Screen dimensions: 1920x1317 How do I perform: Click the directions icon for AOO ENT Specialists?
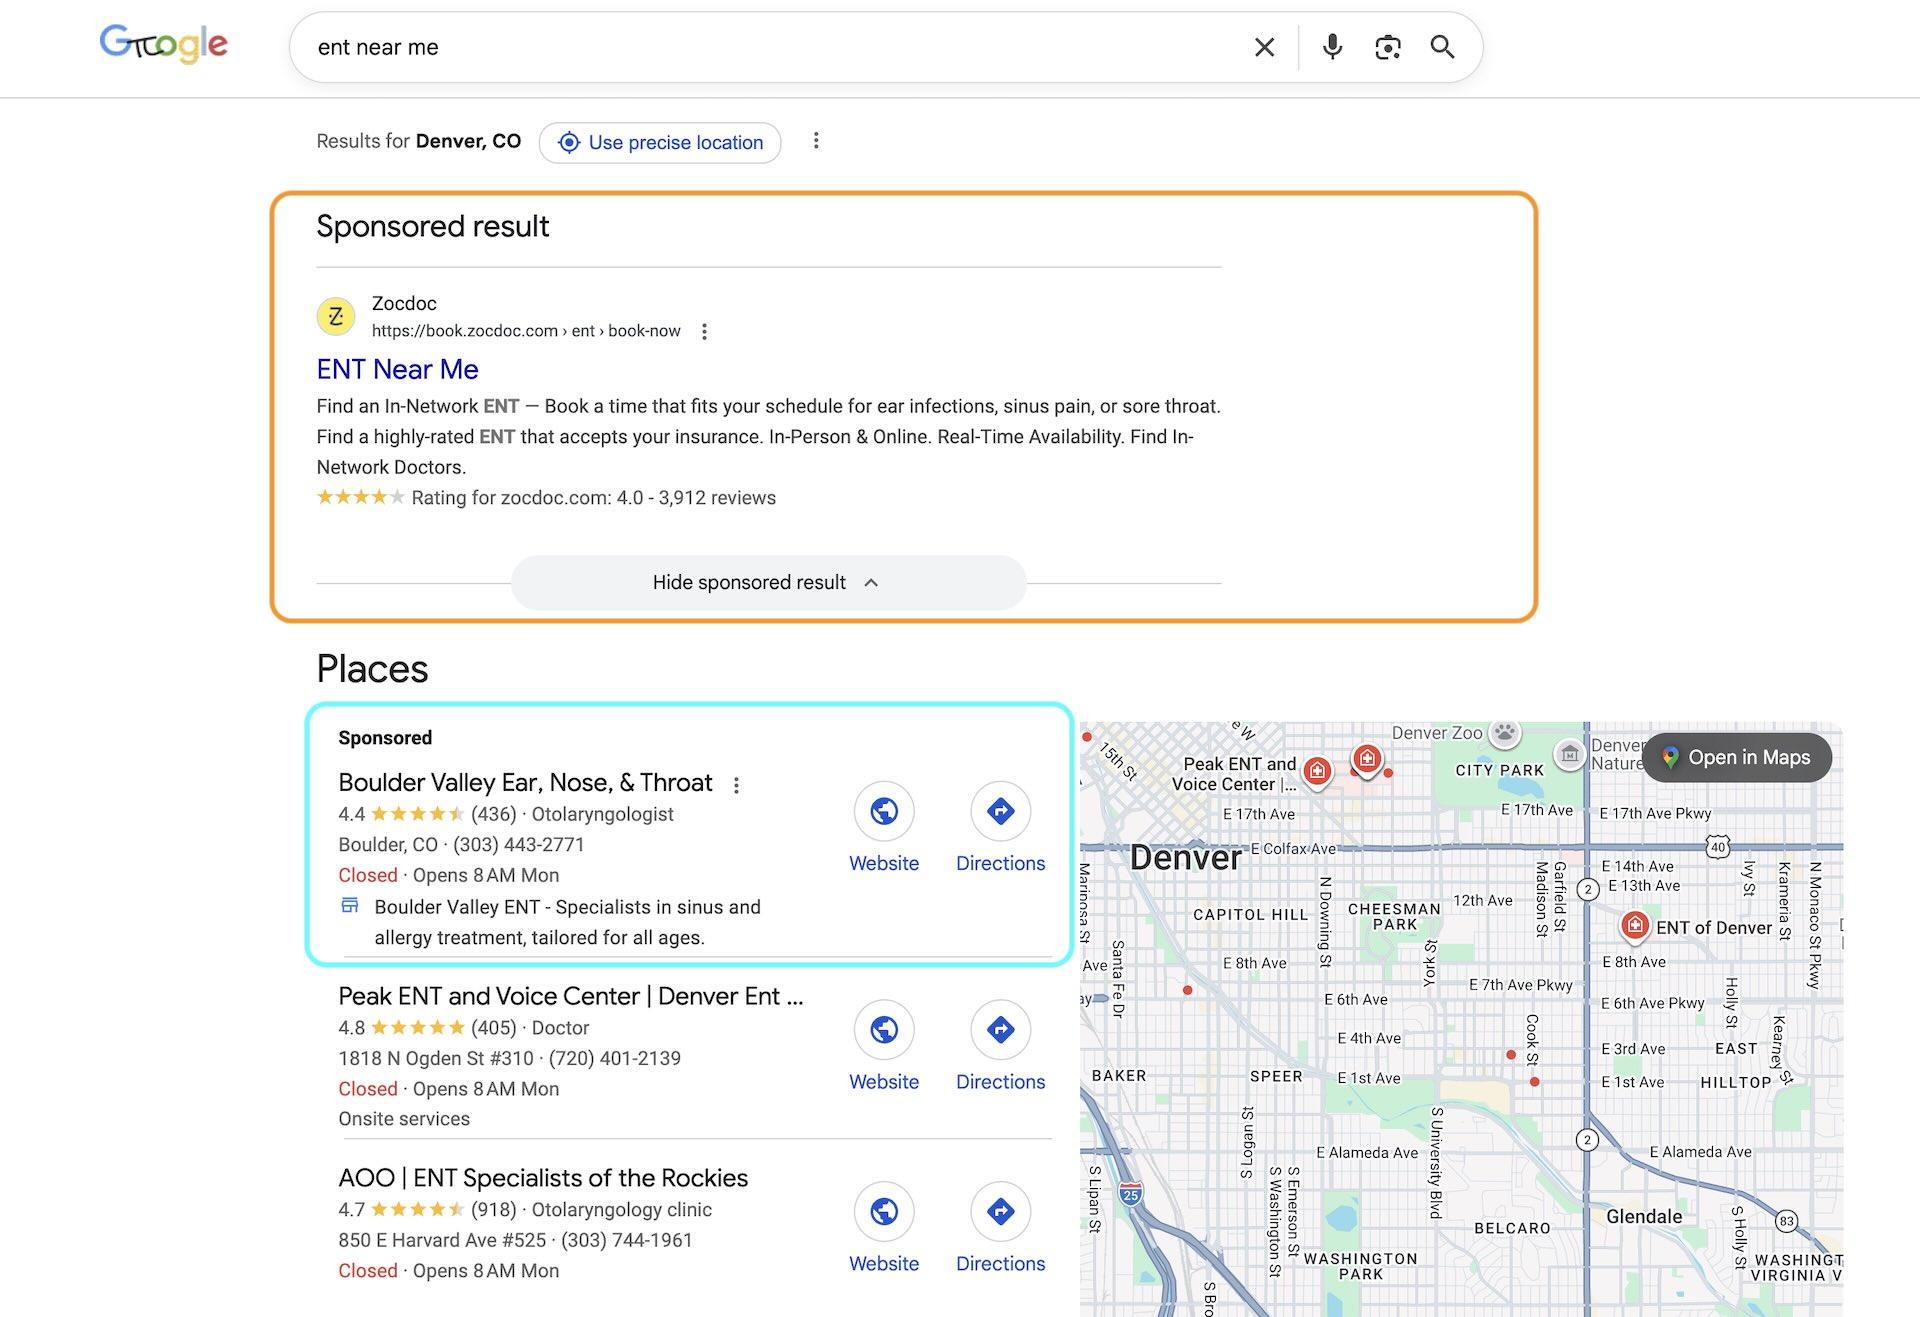[1000, 1211]
